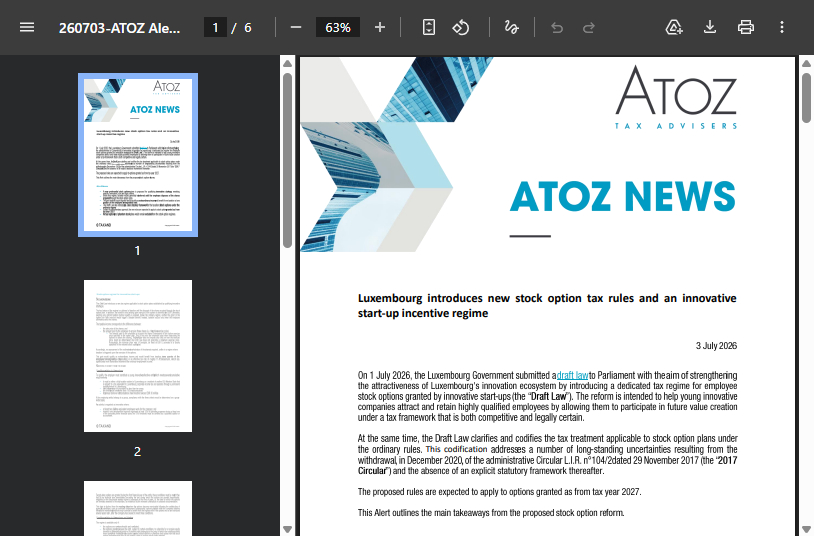815x536 pixels.
Task: Click the undo arrow icon
Action: click(557, 28)
